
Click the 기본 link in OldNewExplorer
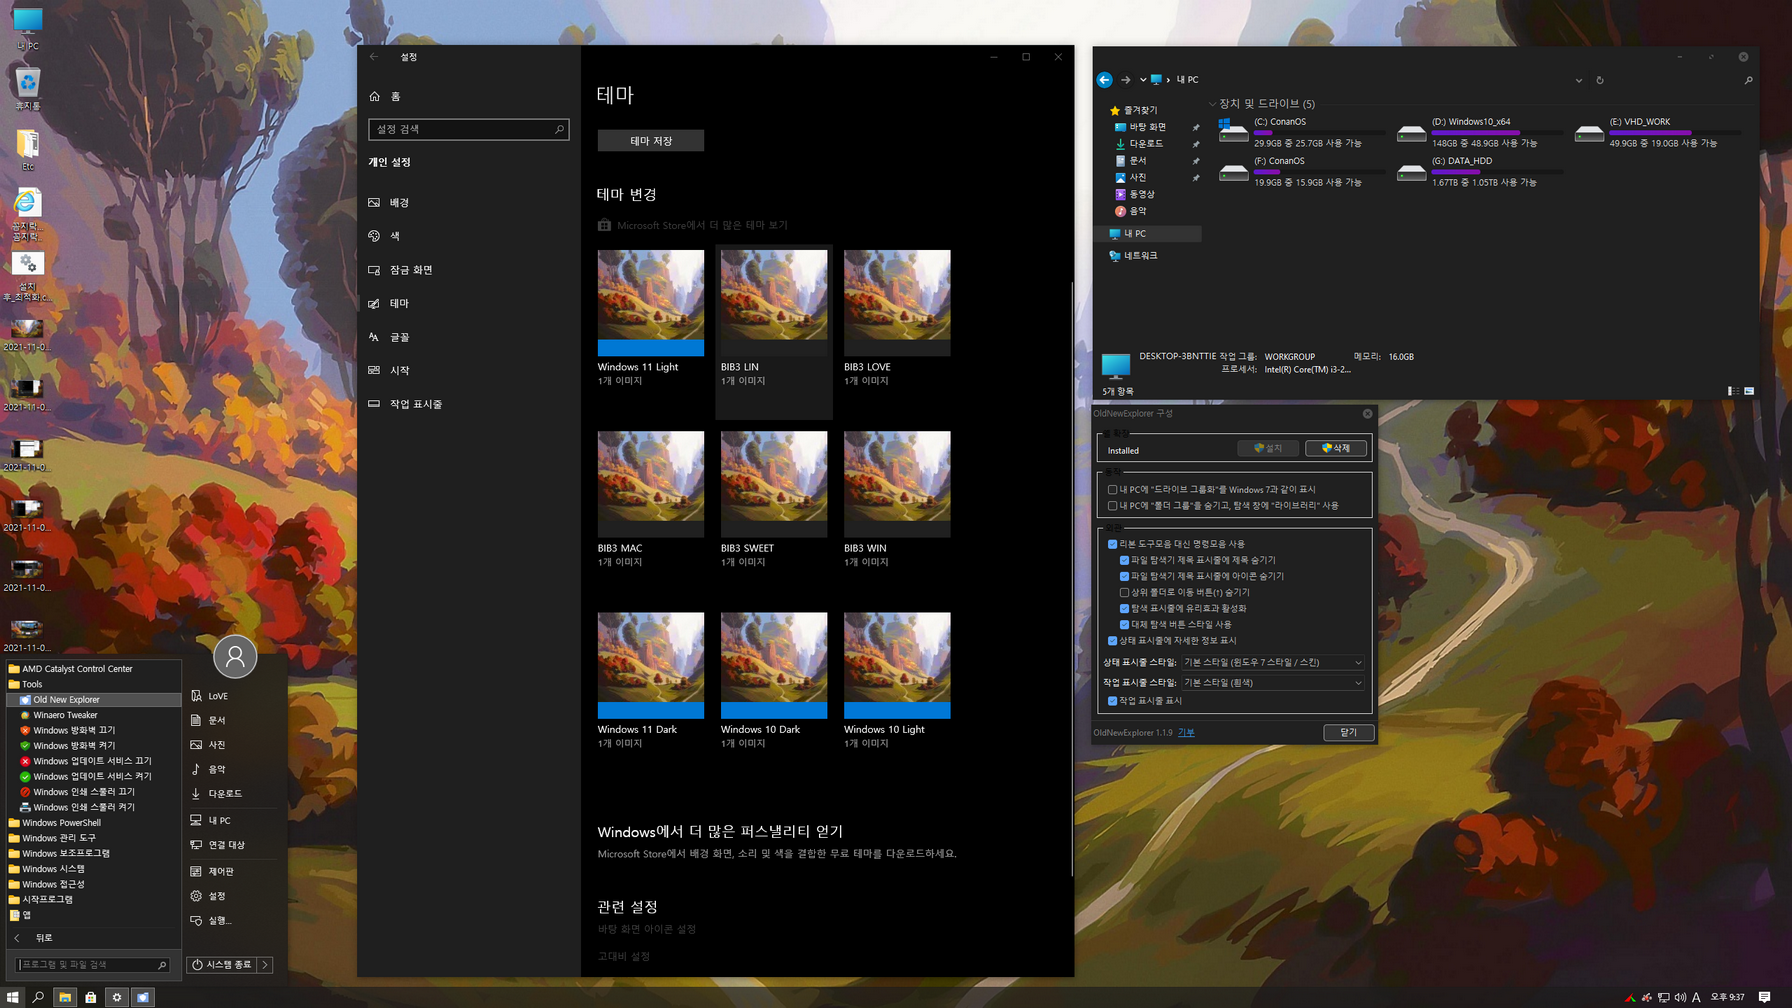tap(1186, 733)
